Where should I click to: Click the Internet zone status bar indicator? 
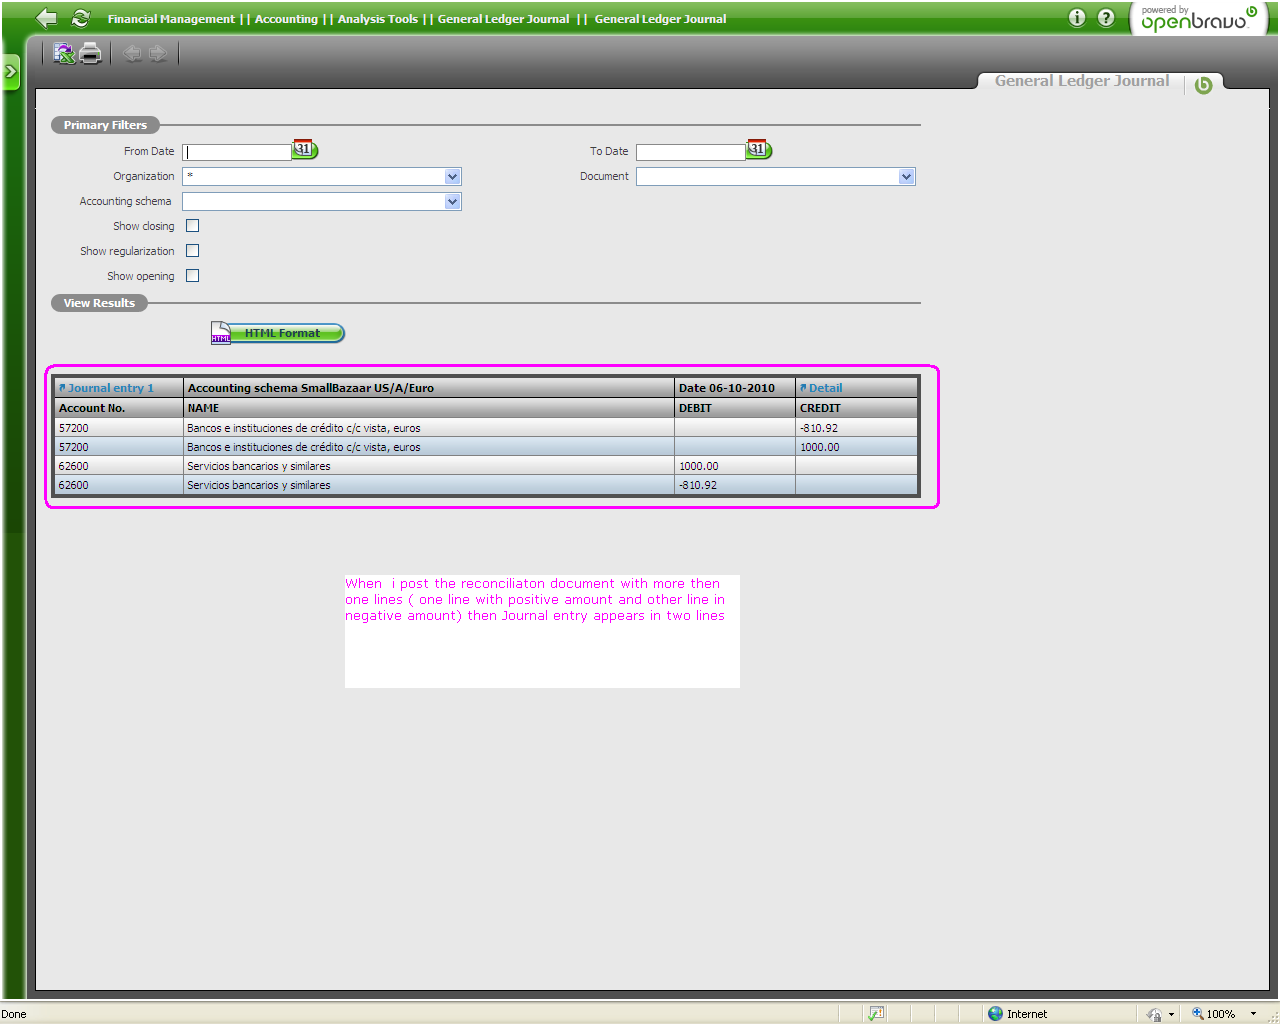tap(1018, 1014)
